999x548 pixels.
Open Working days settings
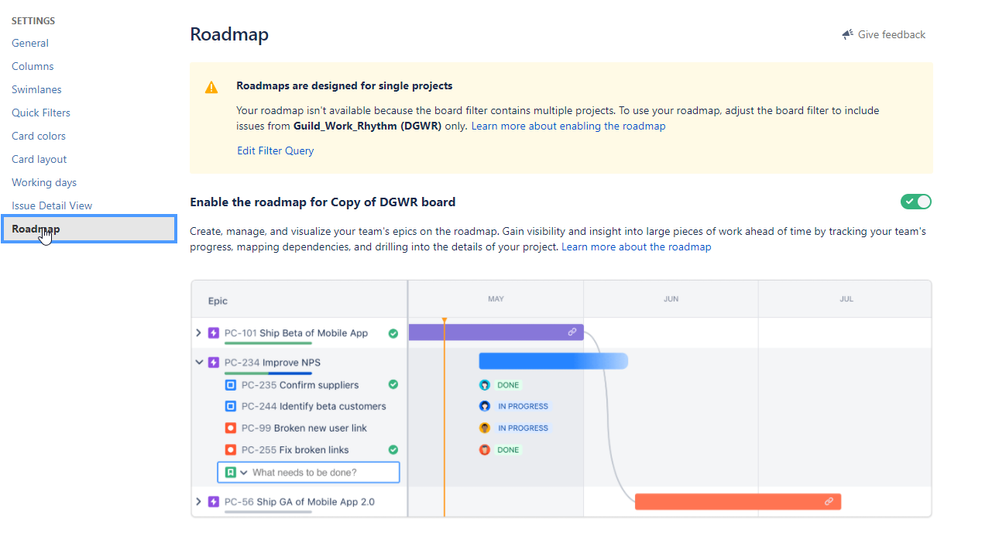point(44,183)
